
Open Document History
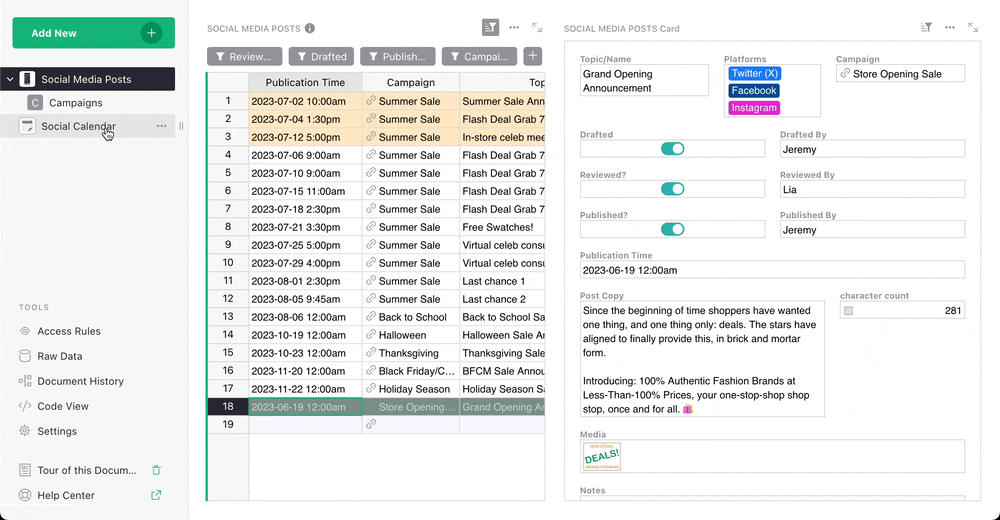click(x=80, y=381)
